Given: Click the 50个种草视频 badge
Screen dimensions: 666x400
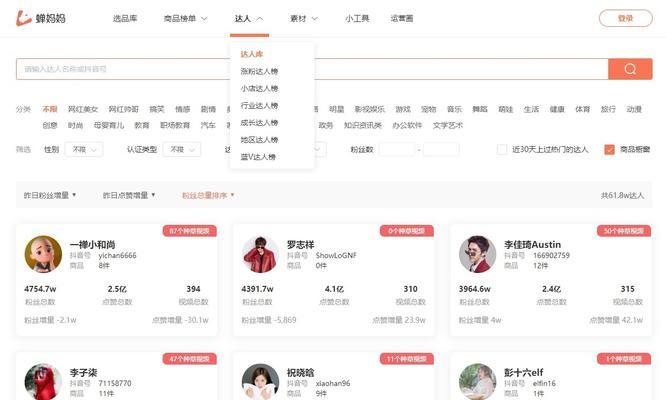Looking at the screenshot, I should point(624,231).
